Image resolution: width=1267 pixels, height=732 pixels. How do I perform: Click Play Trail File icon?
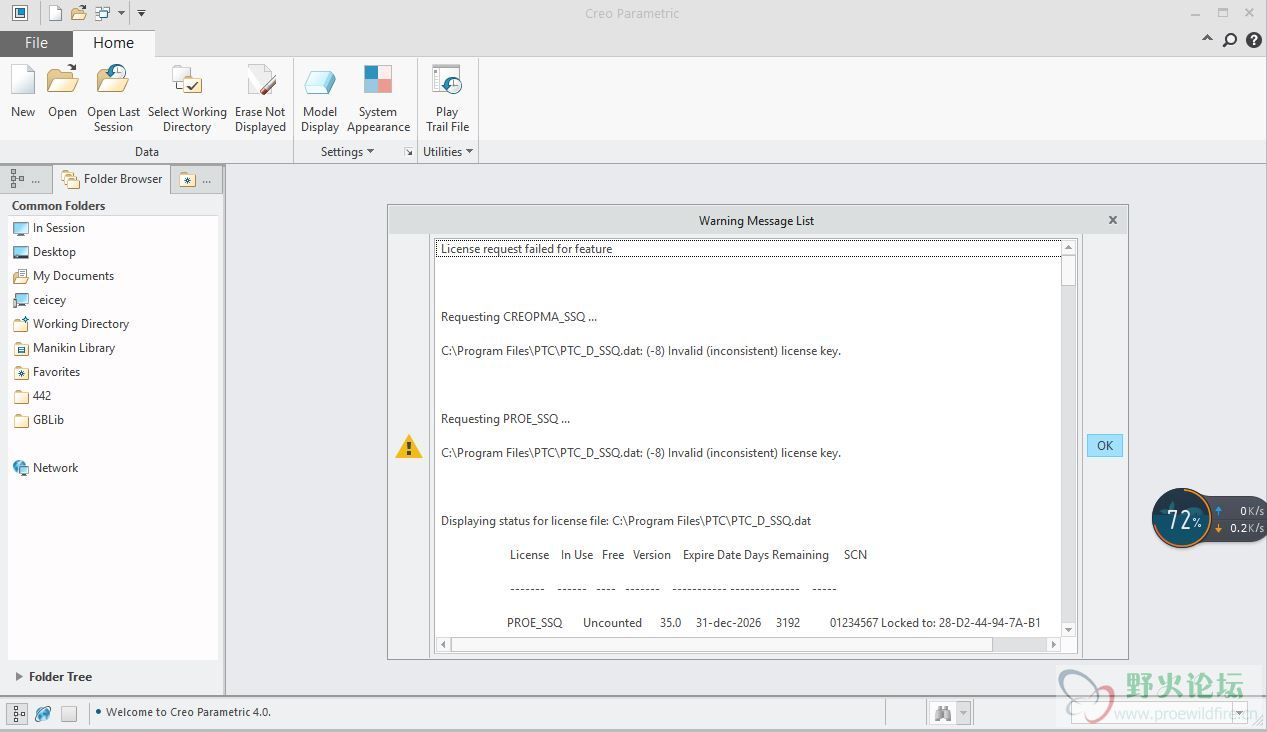(x=447, y=81)
